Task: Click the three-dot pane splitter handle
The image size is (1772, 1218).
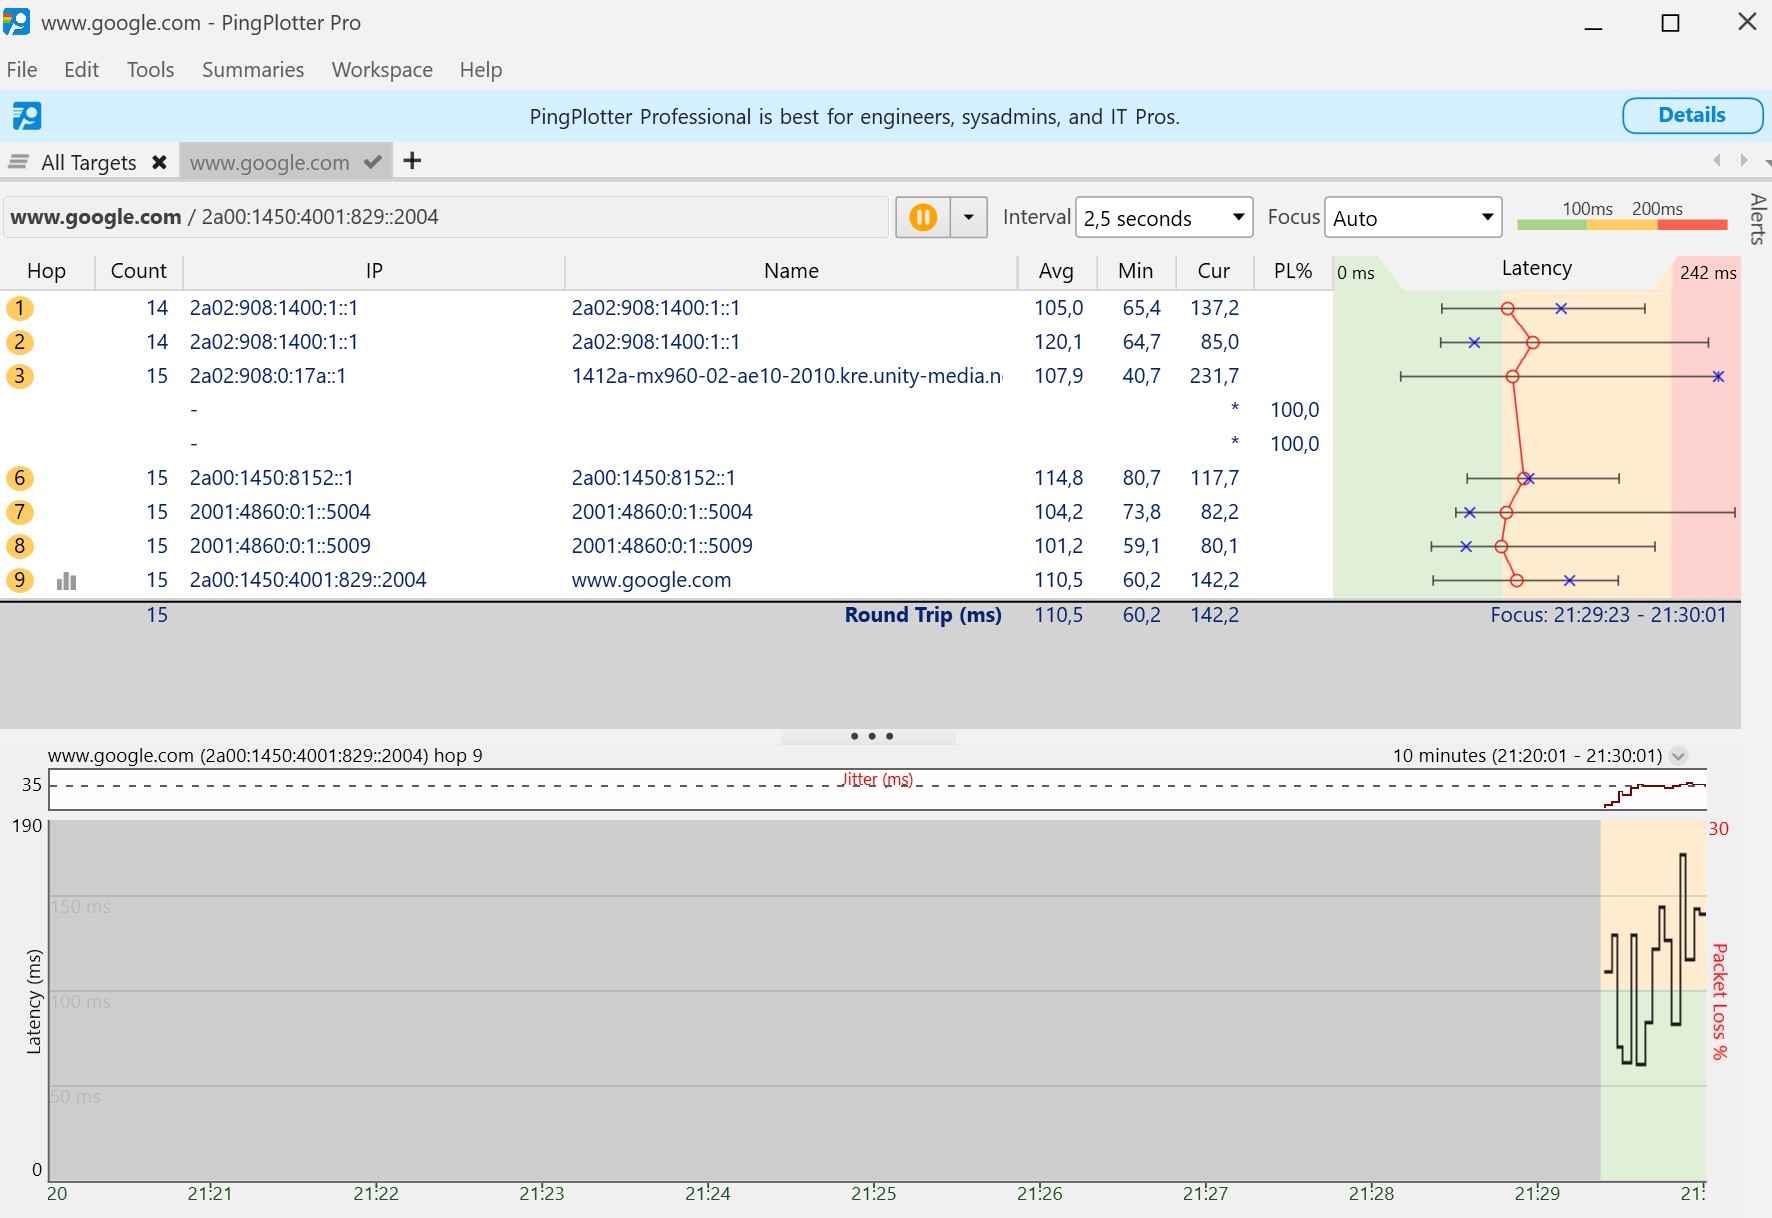Action: pyautogui.click(x=871, y=736)
